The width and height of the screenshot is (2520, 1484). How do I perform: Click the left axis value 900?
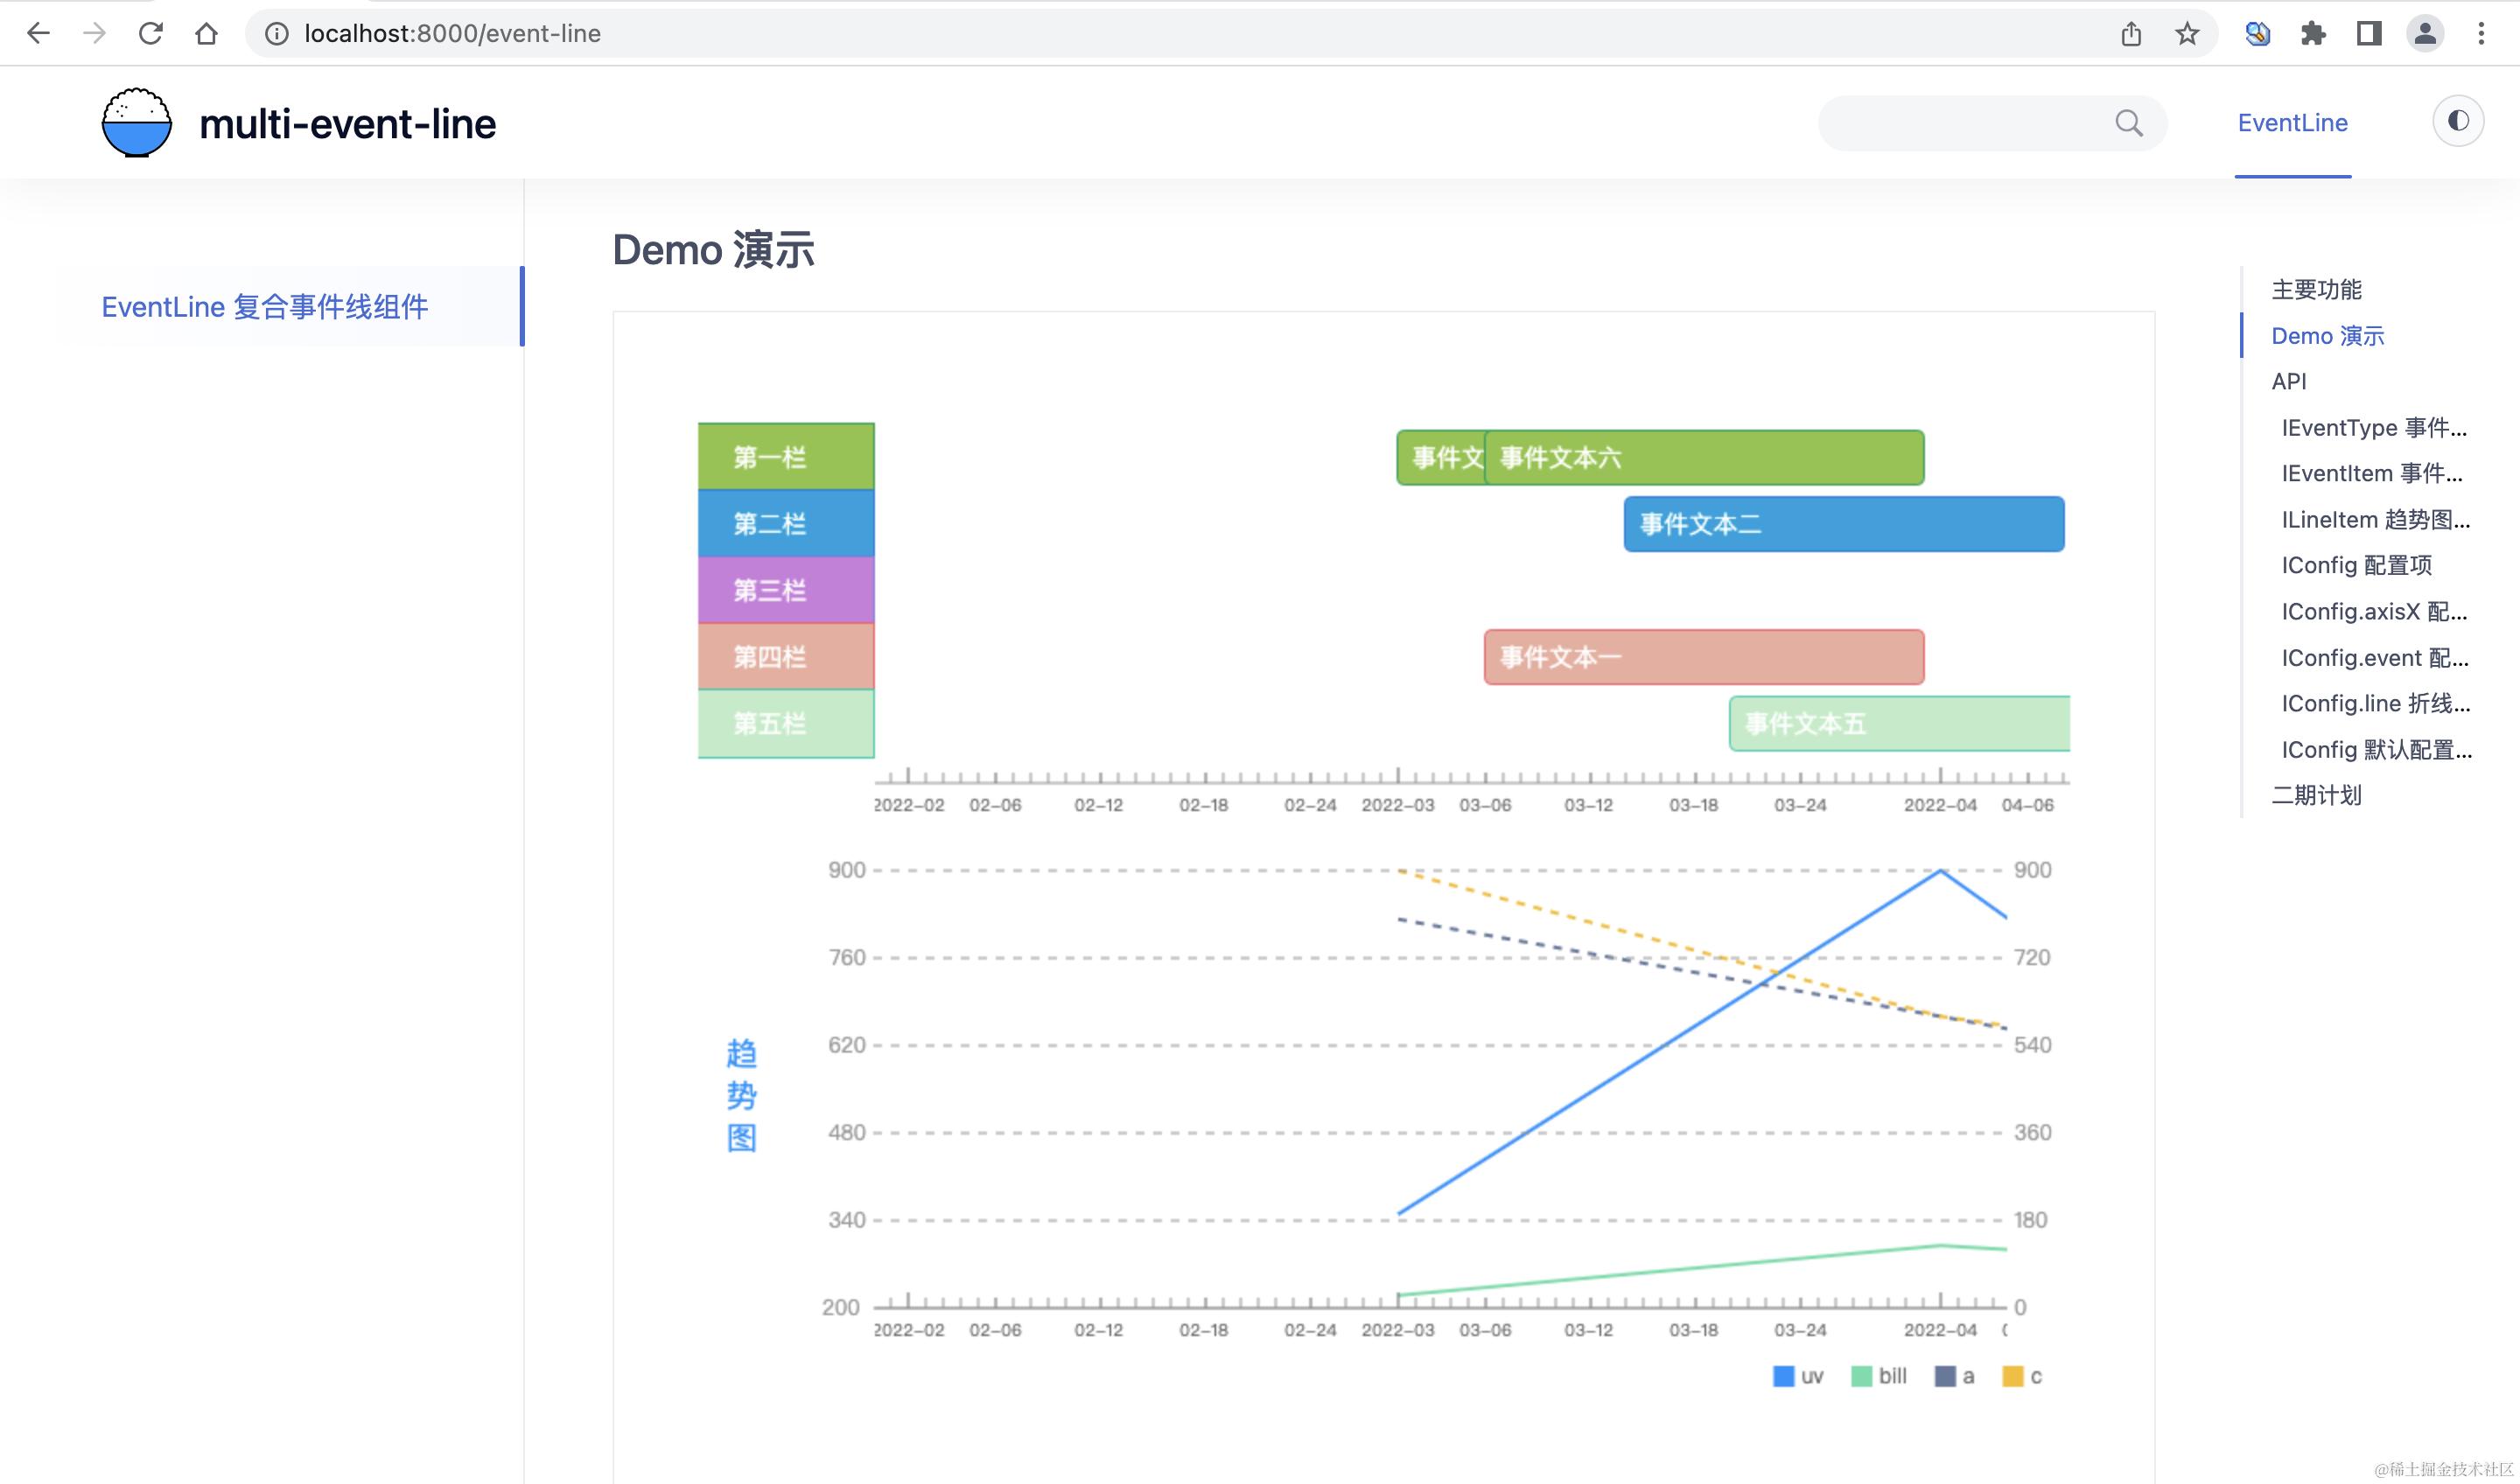tap(846, 870)
